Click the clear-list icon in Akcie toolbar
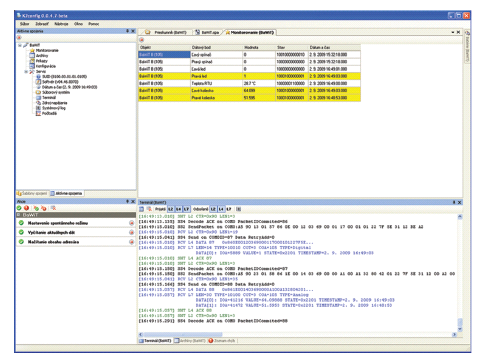This screenshot has width=480, height=360. pos(53,208)
